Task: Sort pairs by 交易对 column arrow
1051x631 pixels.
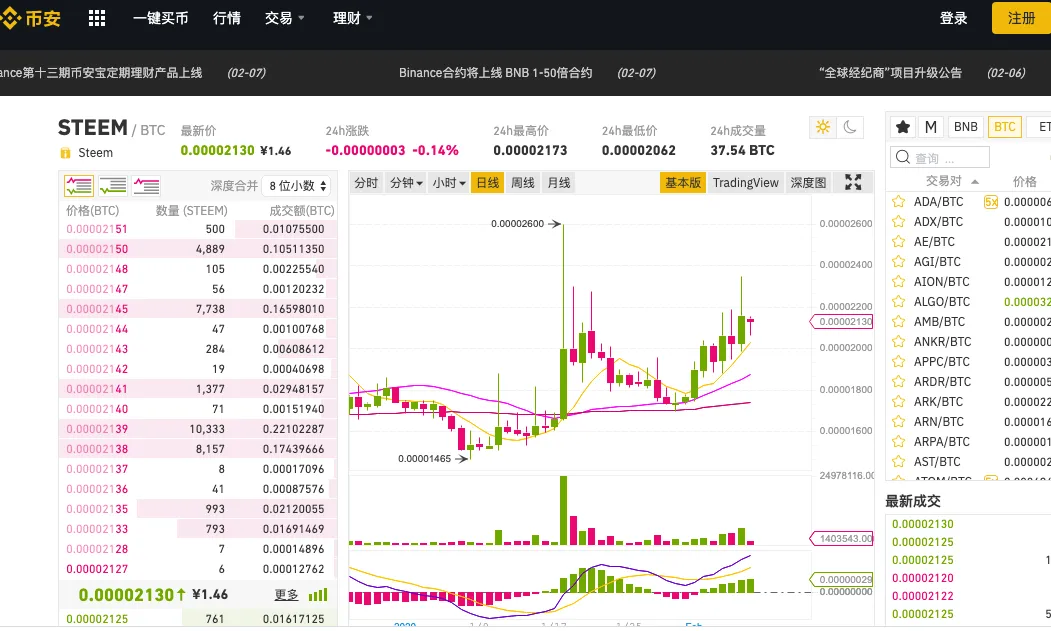Action: (975, 182)
